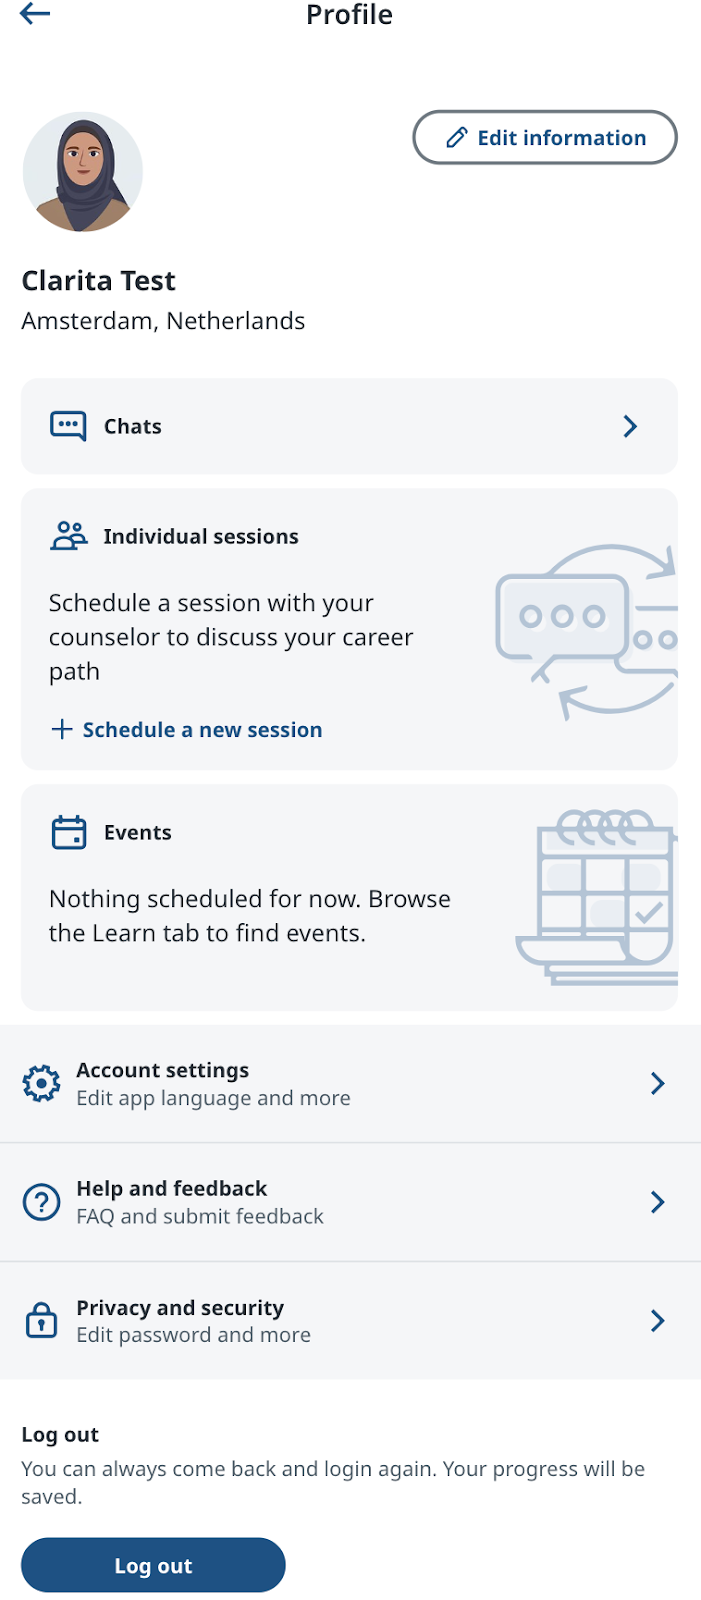Open Help and feedback chevron arrow

(x=657, y=1202)
